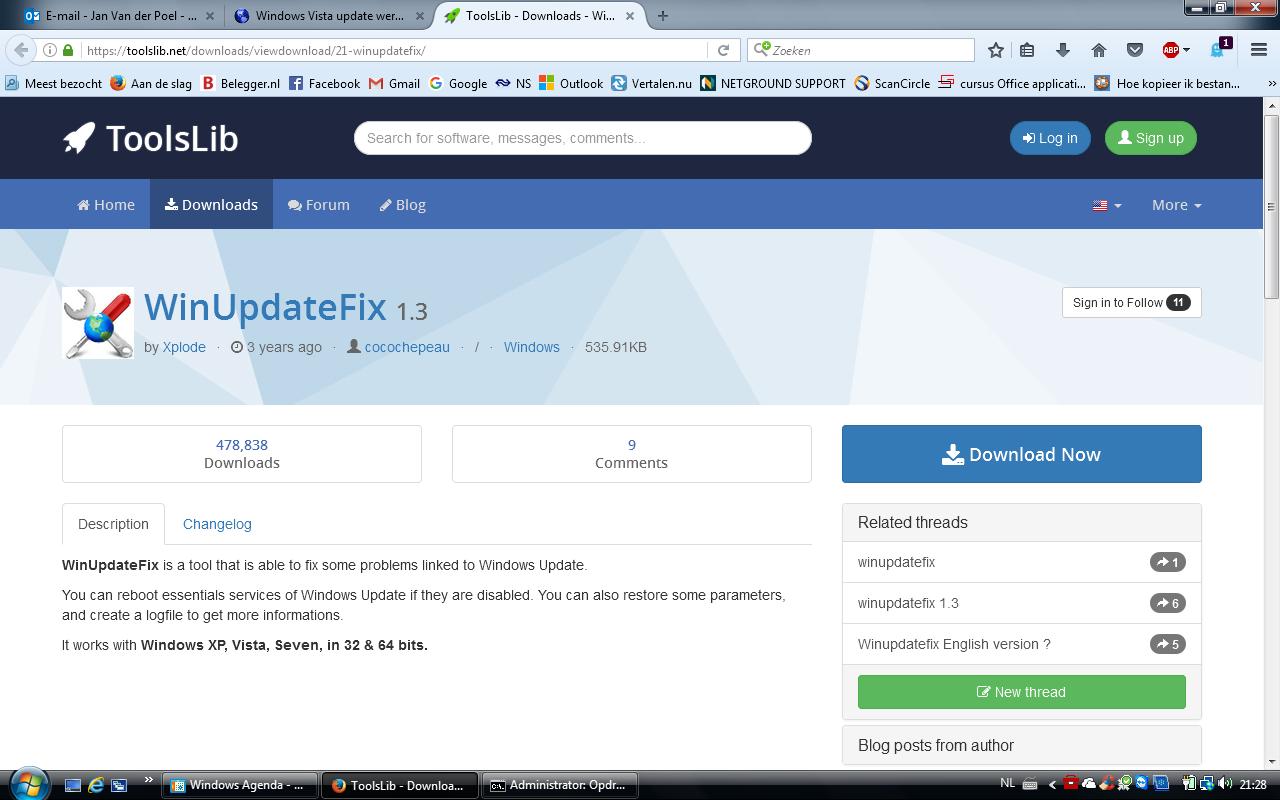Click the TeamViewer tray icon
This screenshot has height=800, width=1280.
coord(1142,784)
